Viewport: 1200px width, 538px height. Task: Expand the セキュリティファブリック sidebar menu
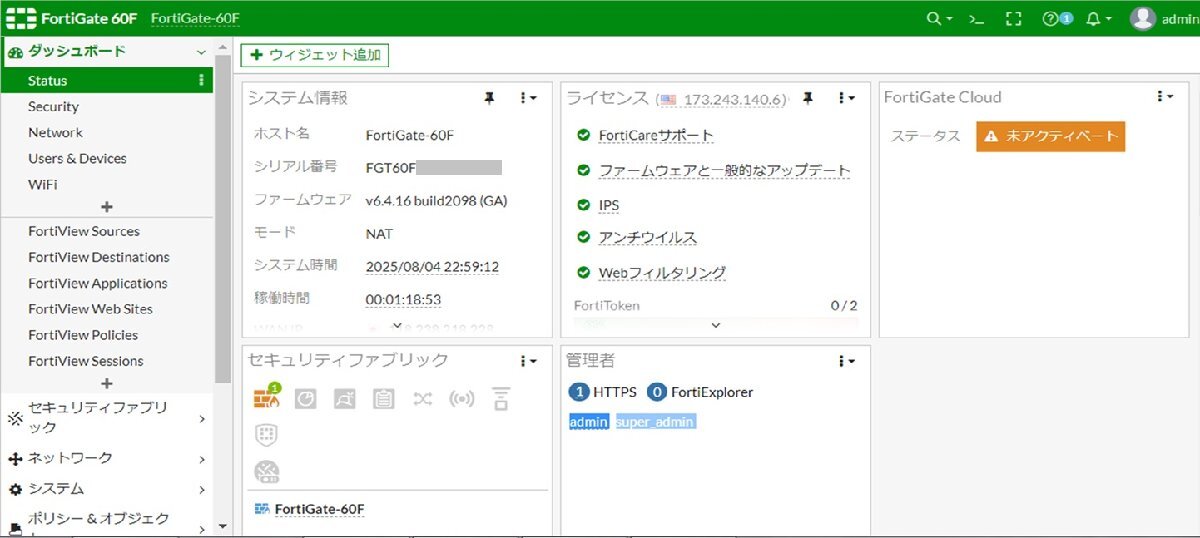click(x=201, y=419)
